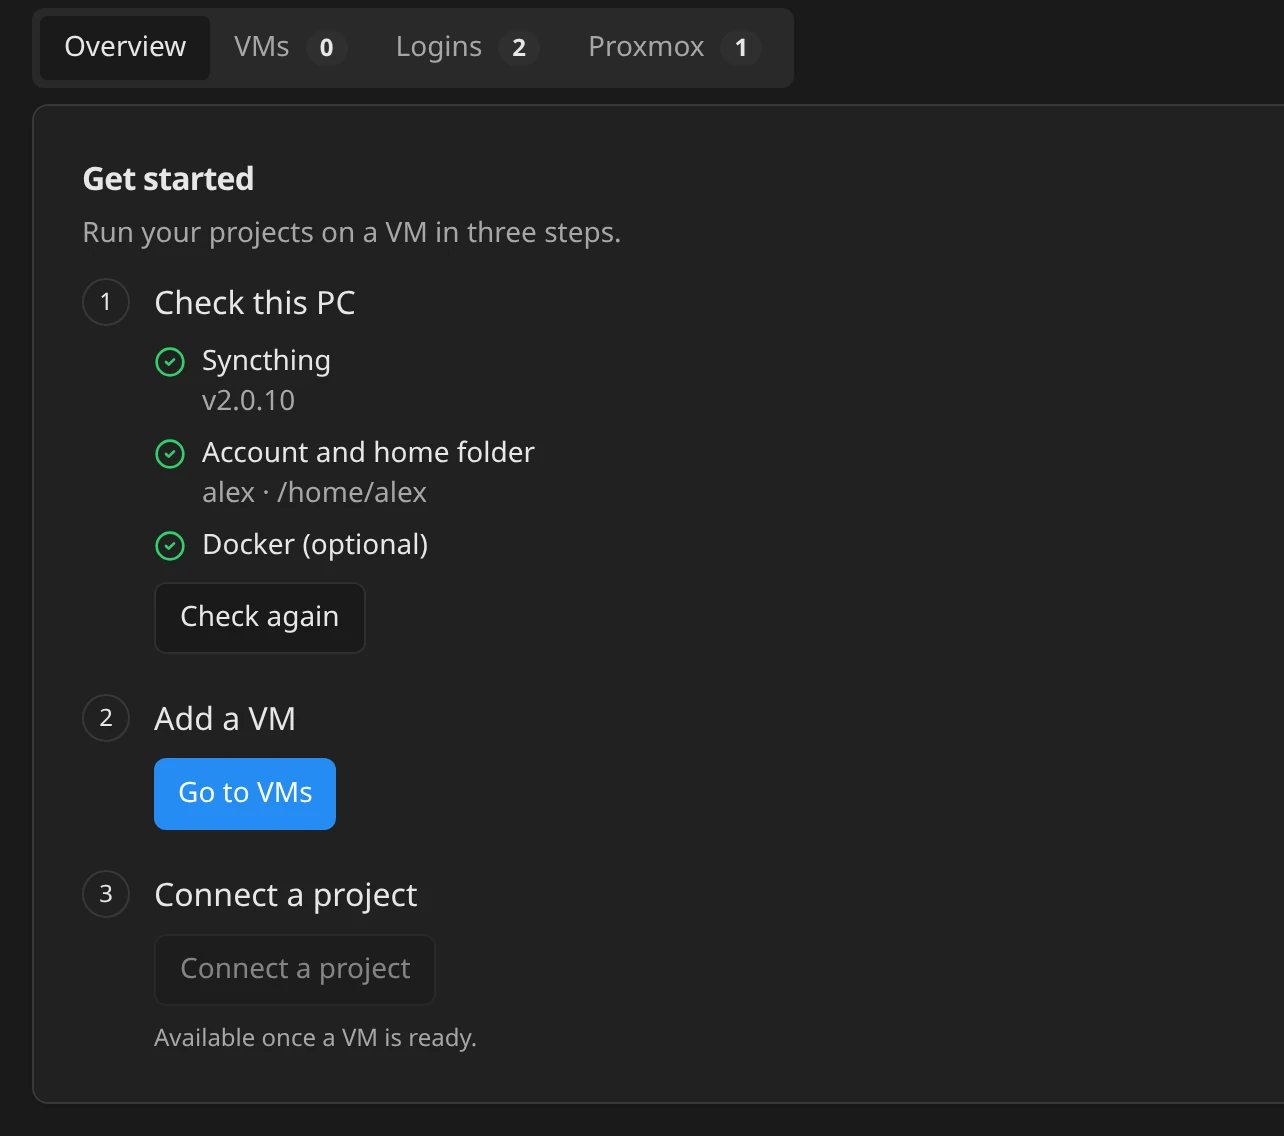This screenshot has width=1284, height=1136.
Task: Click the green check icon next to Docker (optional)
Action: pos(170,546)
